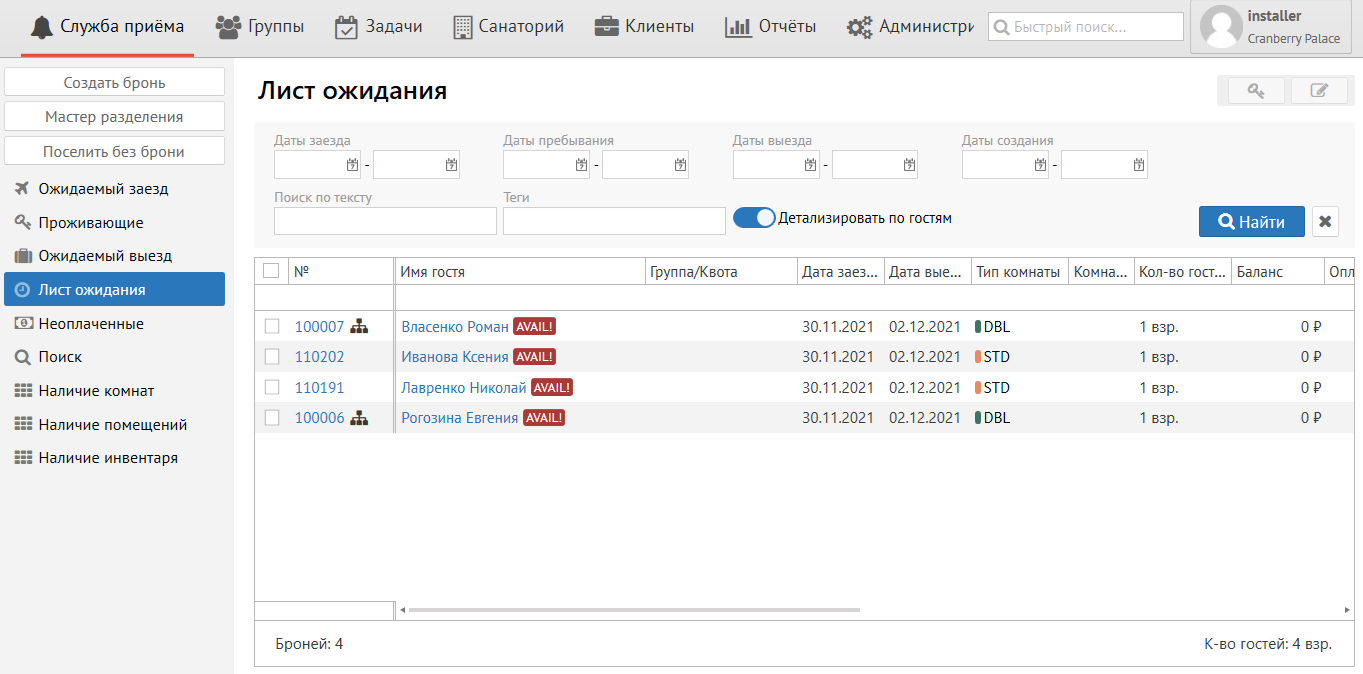Tick the checkbox for booking 110191
Screen dimensions: 1363x674
(x=272, y=388)
